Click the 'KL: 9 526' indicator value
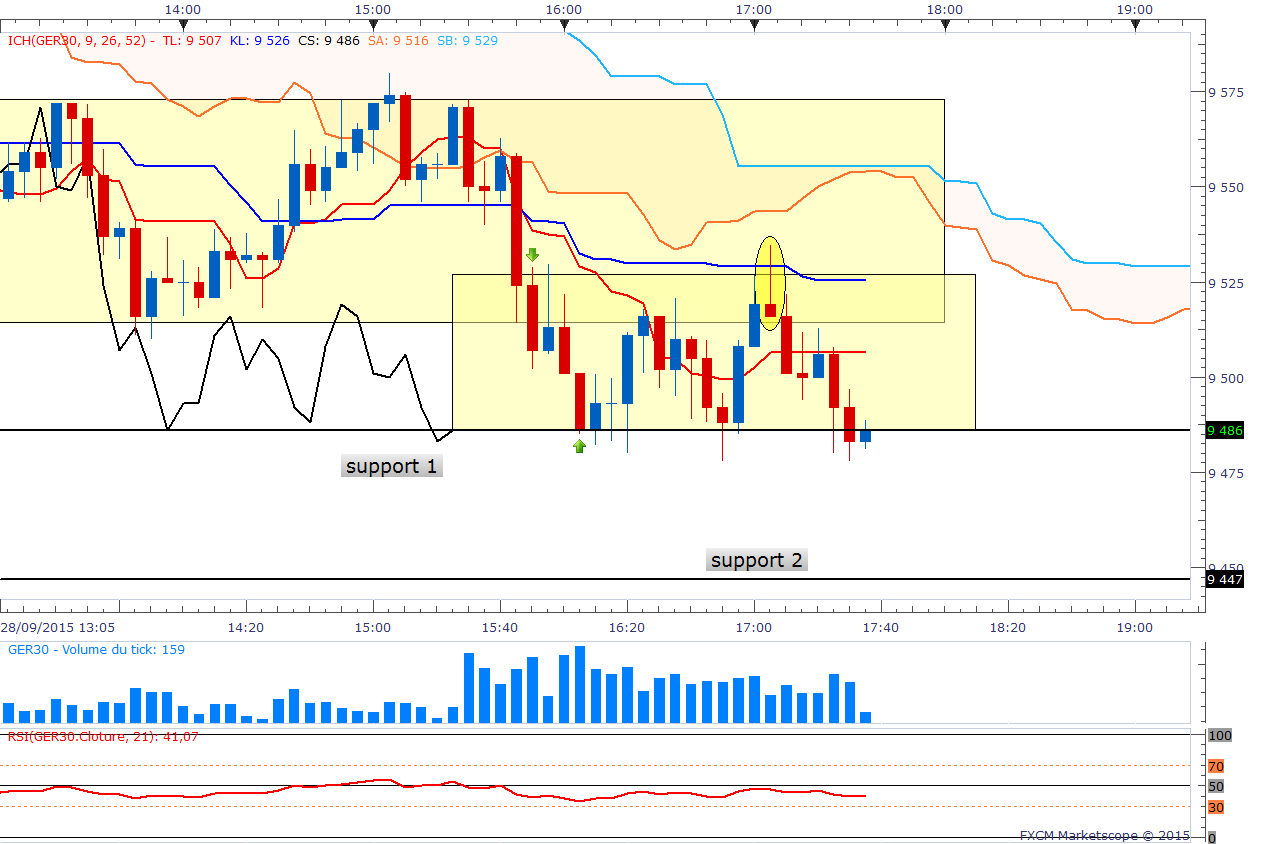Viewport: 1263px width, 844px height. [262, 41]
